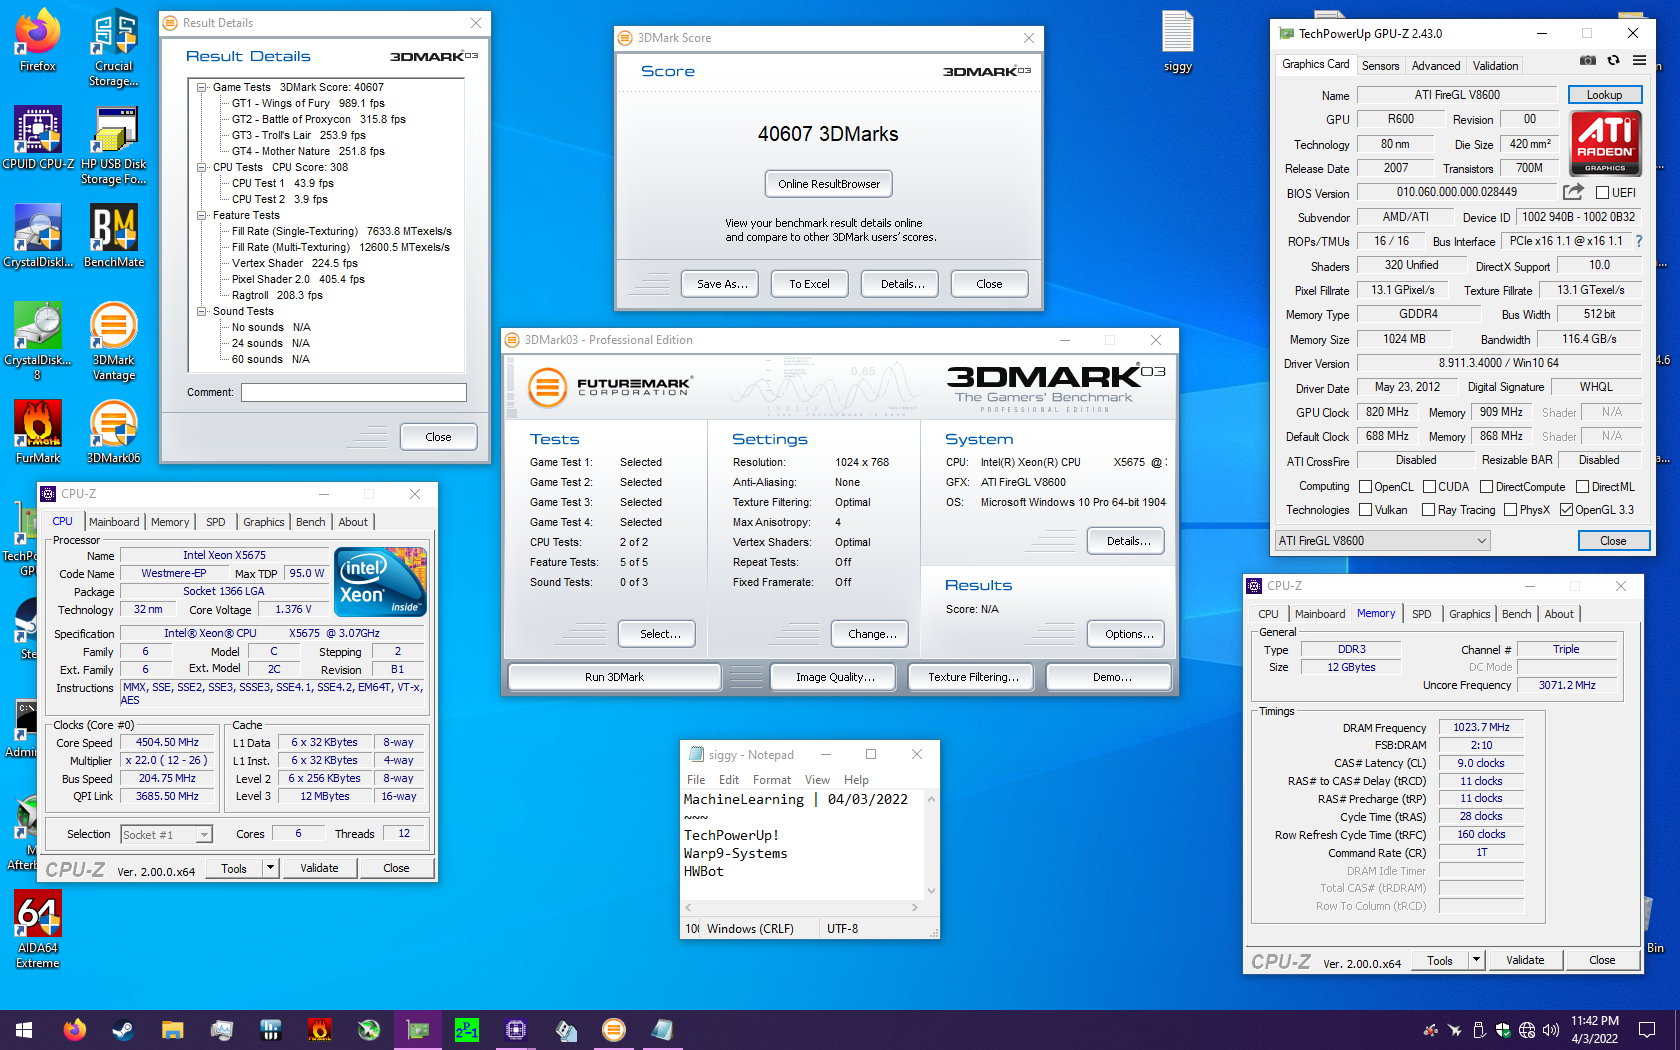This screenshot has width=1680, height=1050.
Task: Click the BIOS version share/export icon
Action: coord(1573,192)
